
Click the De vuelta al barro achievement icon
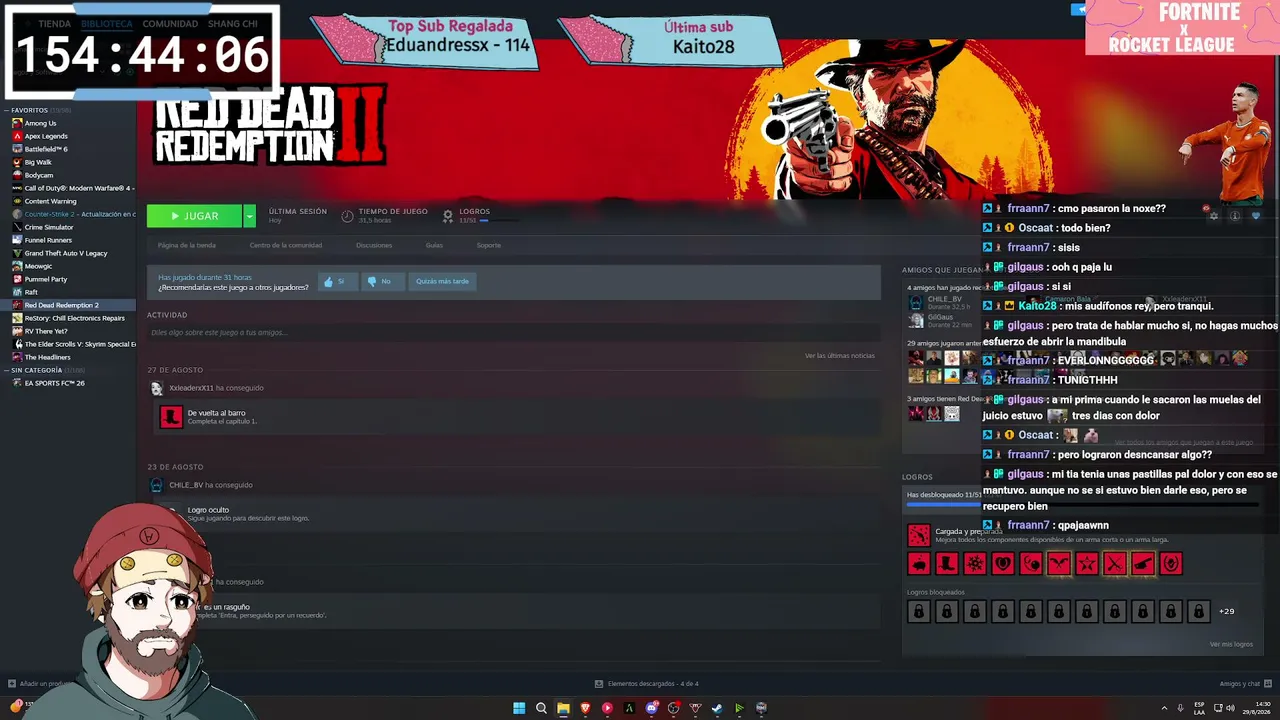point(171,417)
